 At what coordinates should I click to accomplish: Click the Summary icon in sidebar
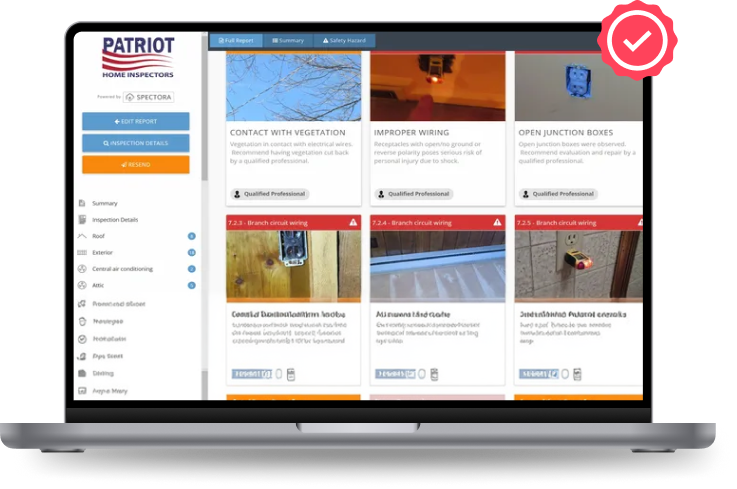click(x=81, y=203)
